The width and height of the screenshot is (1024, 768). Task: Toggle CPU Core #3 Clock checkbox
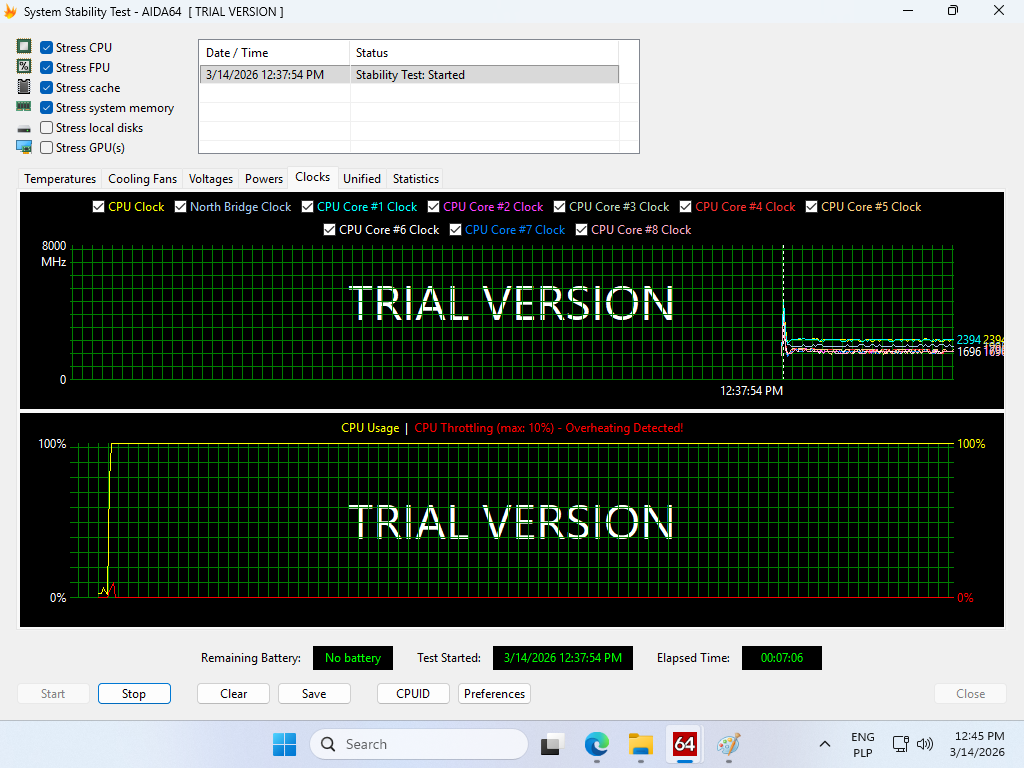tap(560, 206)
